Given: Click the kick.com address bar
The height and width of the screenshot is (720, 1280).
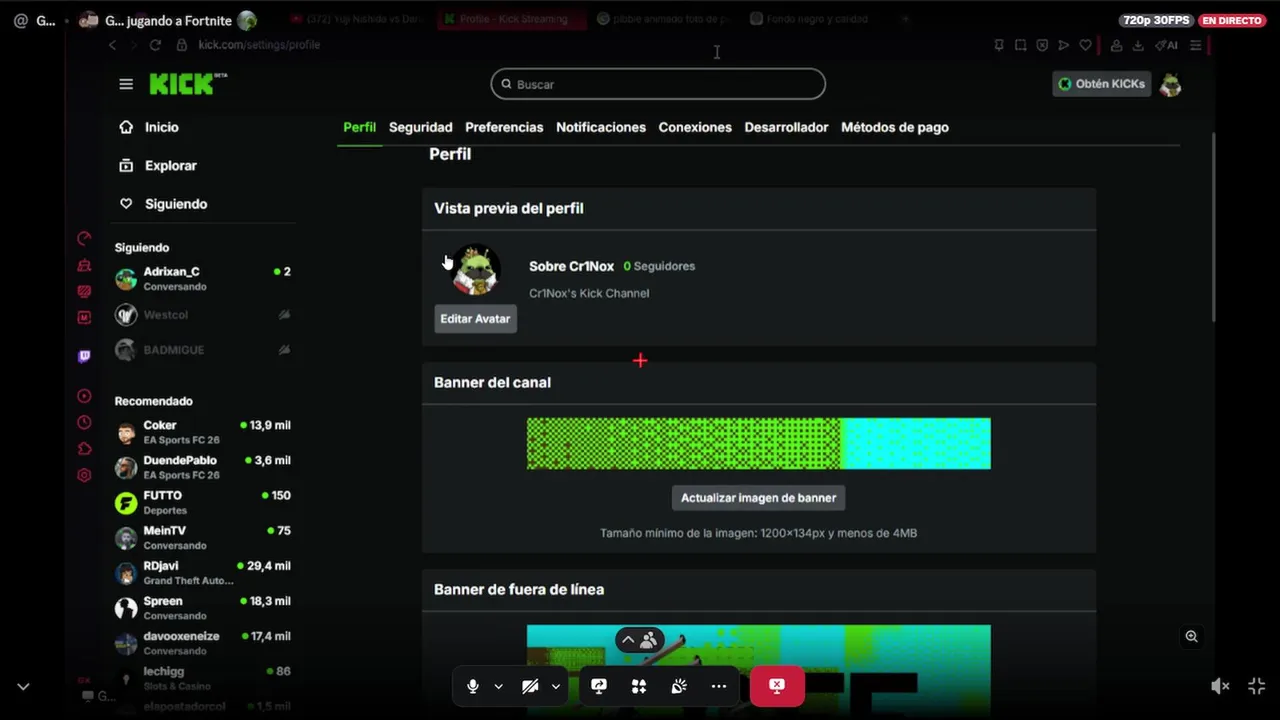Looking at the screenshot, I should coord(258,45).
